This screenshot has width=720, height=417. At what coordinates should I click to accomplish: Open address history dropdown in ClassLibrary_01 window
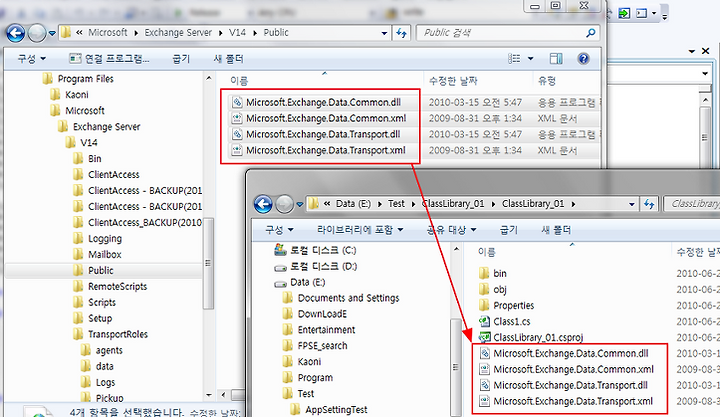pos(632,204)
